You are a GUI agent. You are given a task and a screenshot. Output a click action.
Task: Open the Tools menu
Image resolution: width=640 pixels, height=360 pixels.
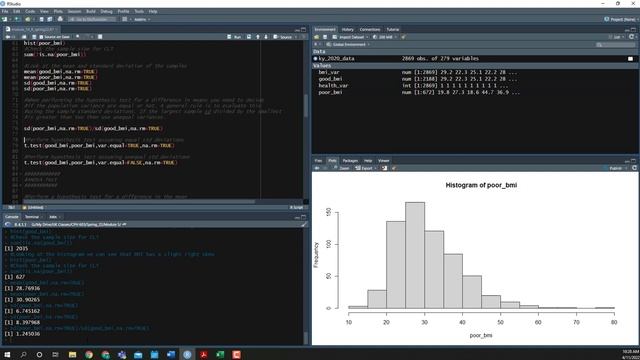139,11
